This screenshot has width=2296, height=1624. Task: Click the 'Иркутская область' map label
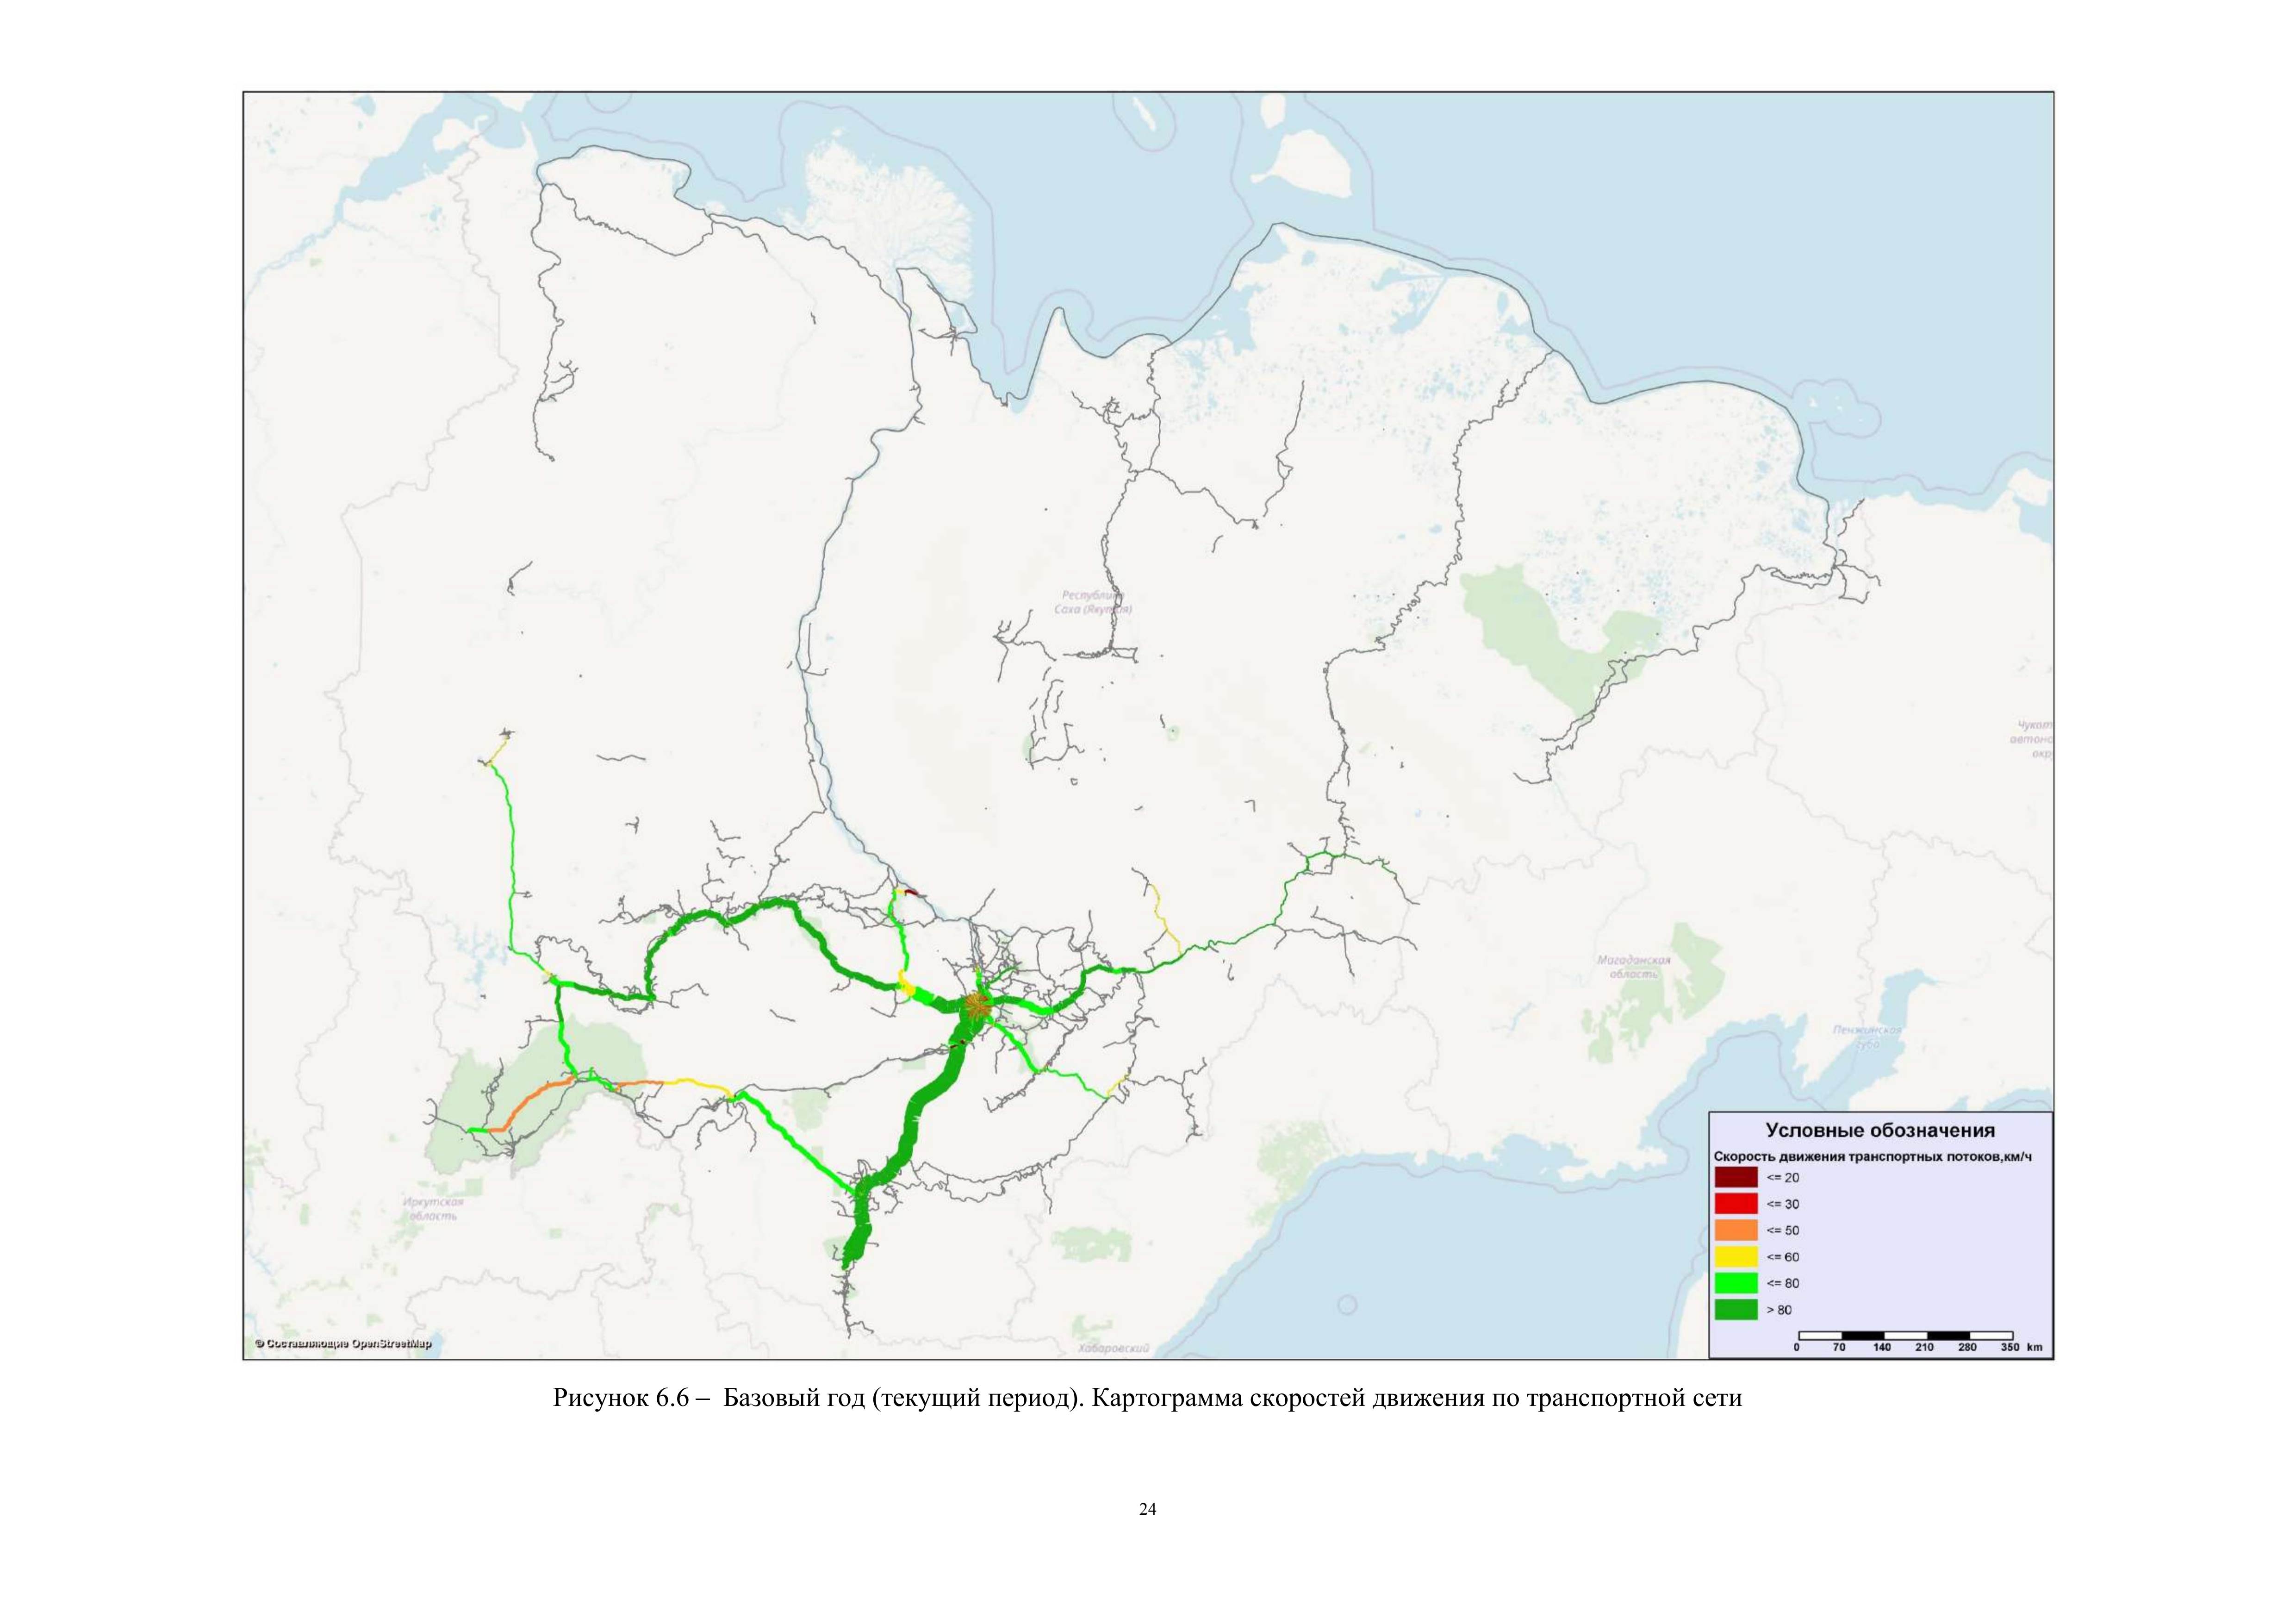click(433, 1209)
